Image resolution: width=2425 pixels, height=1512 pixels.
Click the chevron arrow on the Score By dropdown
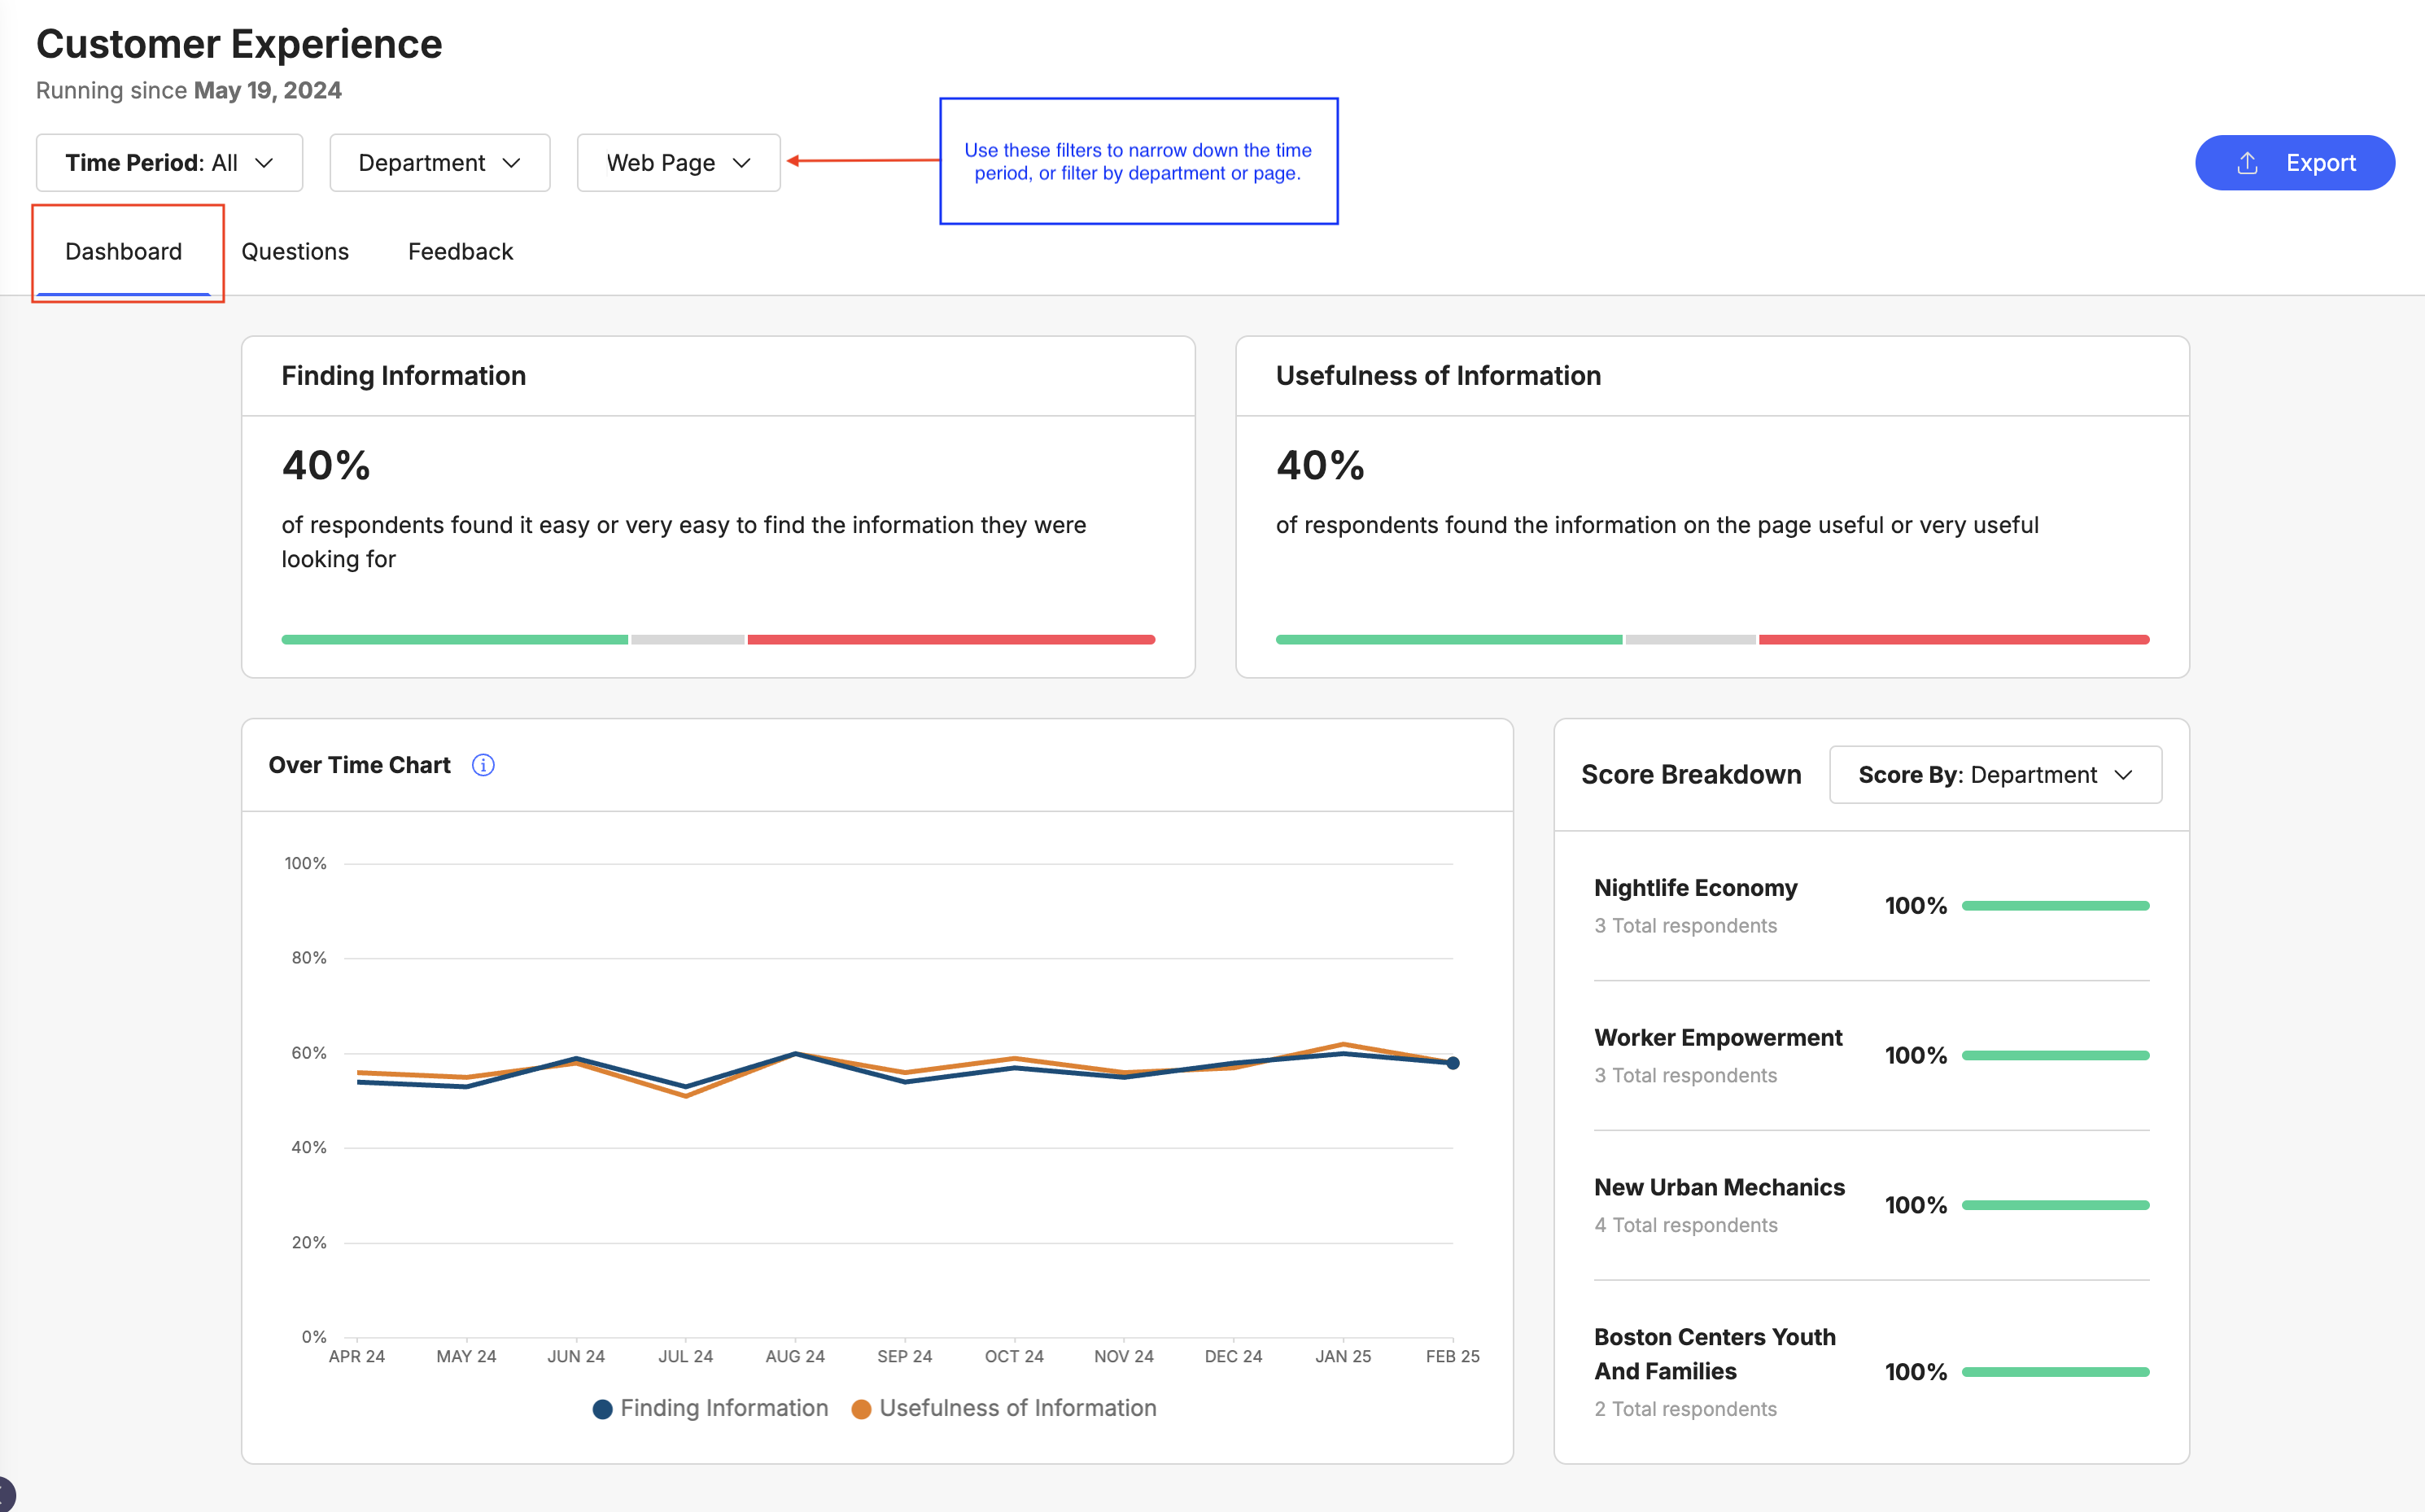tap(2124, 775)
